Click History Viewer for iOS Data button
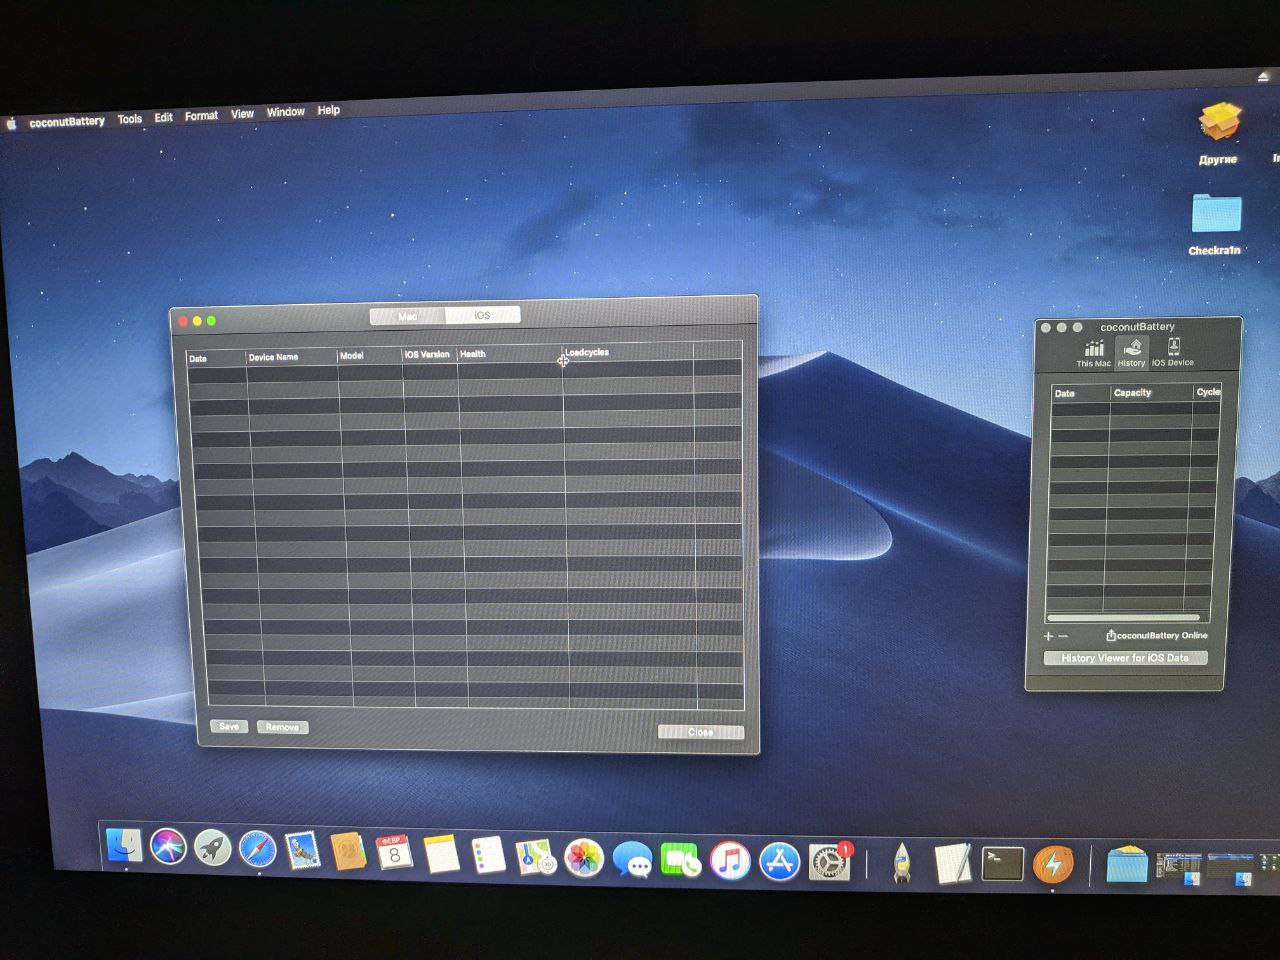This screenshot has width=1280, height=960. 1125,658
